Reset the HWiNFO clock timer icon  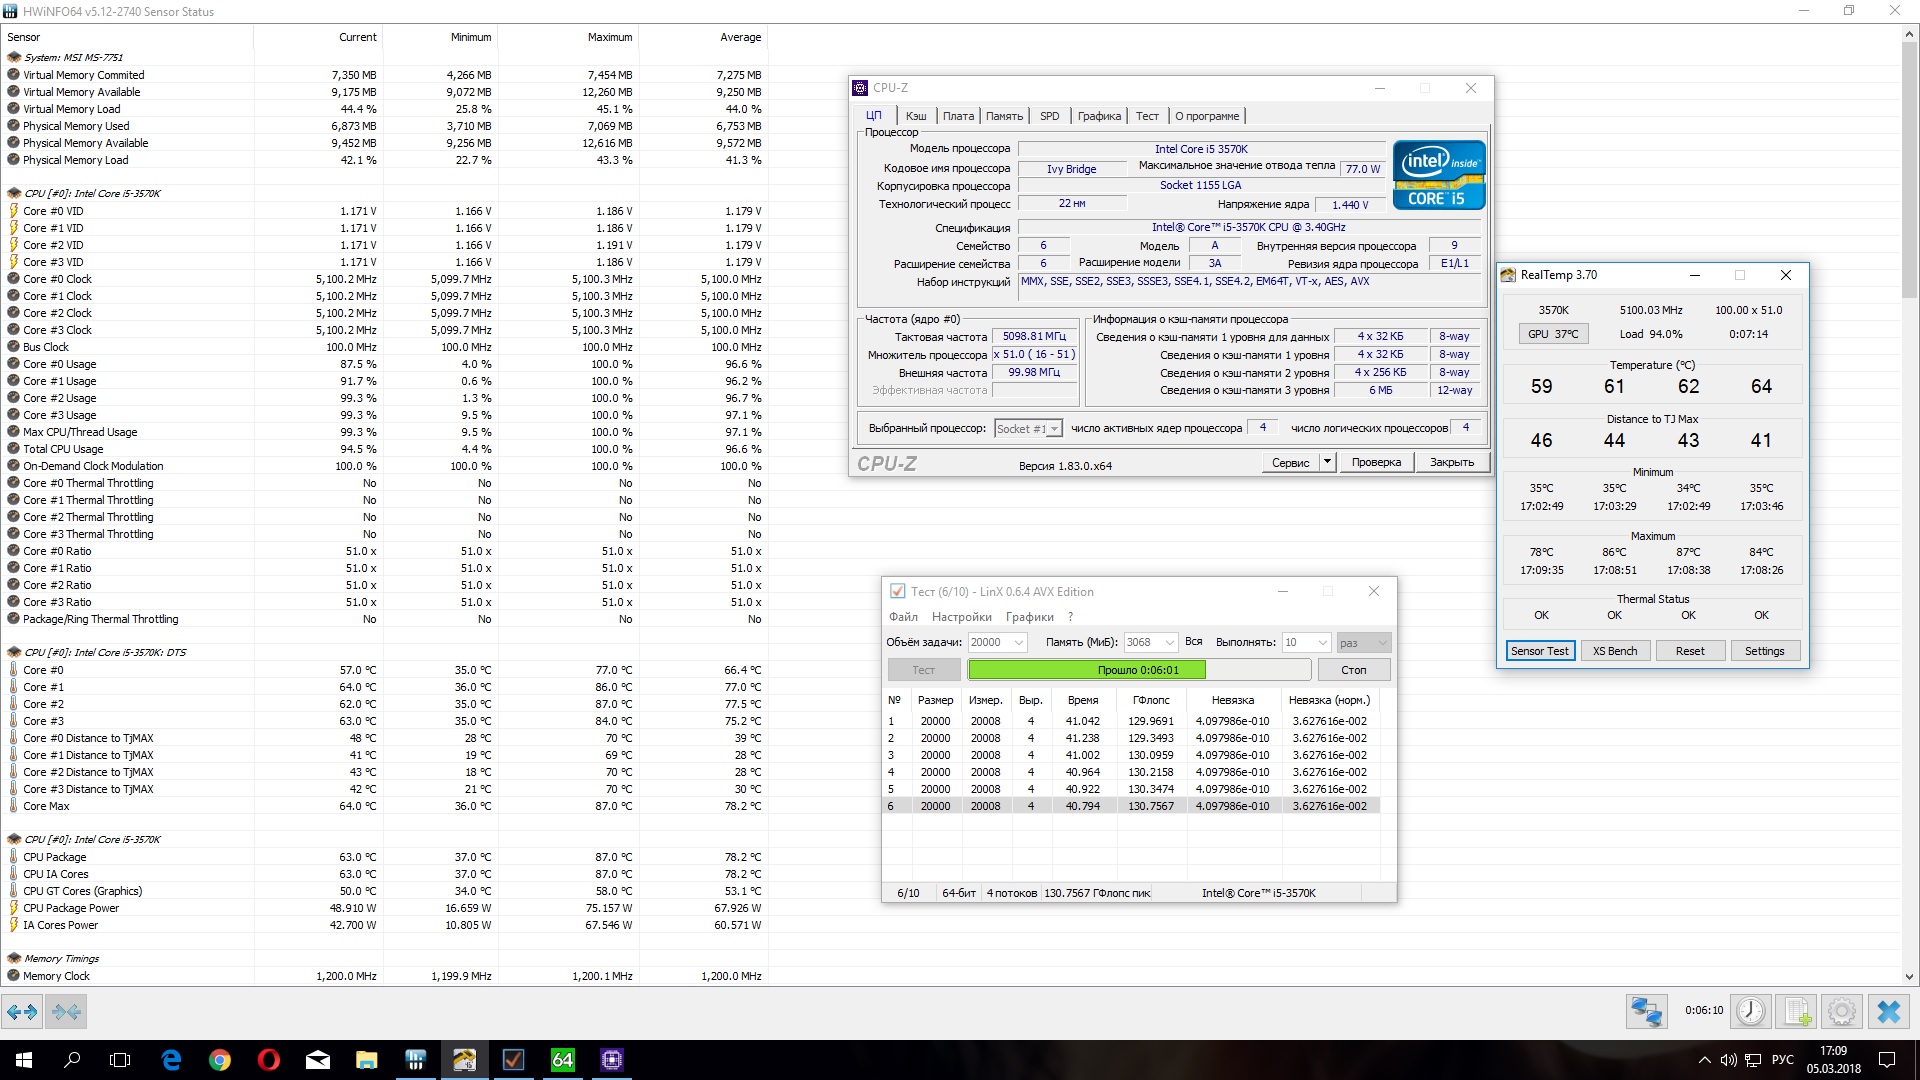pos(1750,1011)
